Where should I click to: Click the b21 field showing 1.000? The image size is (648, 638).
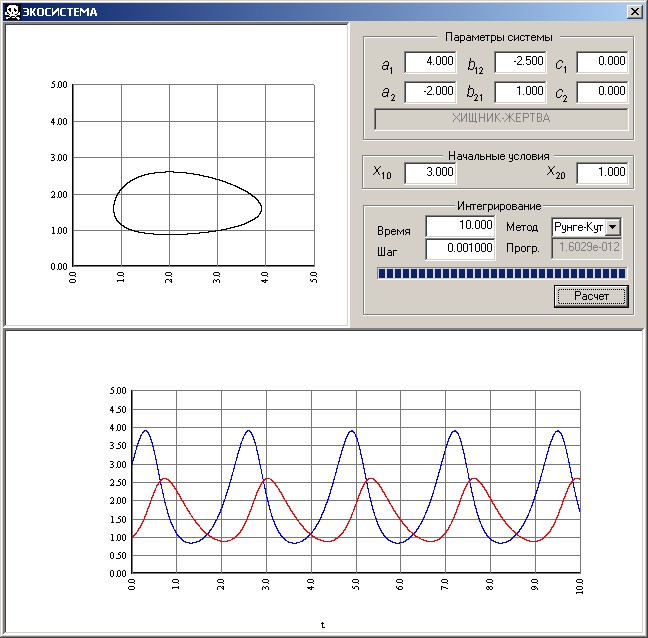point(520,91)
